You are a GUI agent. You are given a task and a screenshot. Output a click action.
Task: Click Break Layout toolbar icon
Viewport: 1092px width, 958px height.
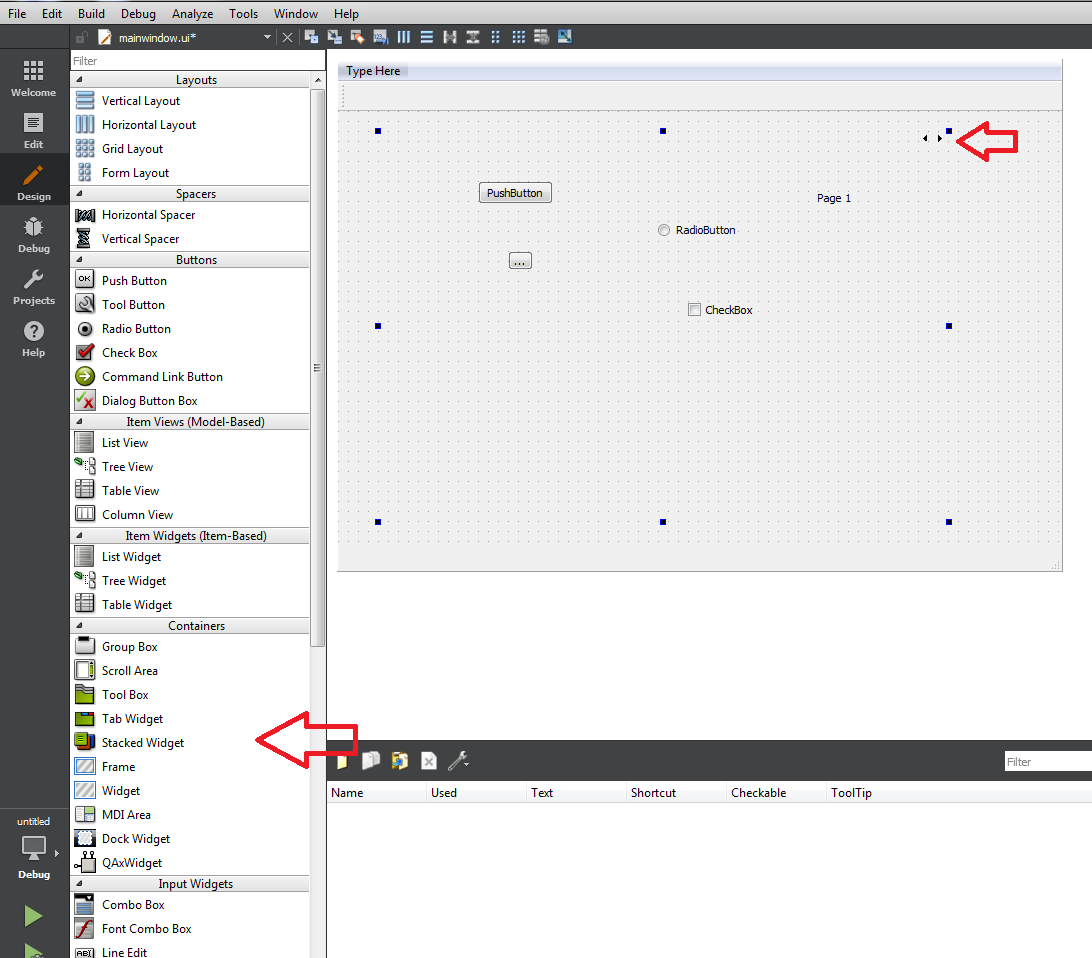pyautogui.click(x=541, y=37)
